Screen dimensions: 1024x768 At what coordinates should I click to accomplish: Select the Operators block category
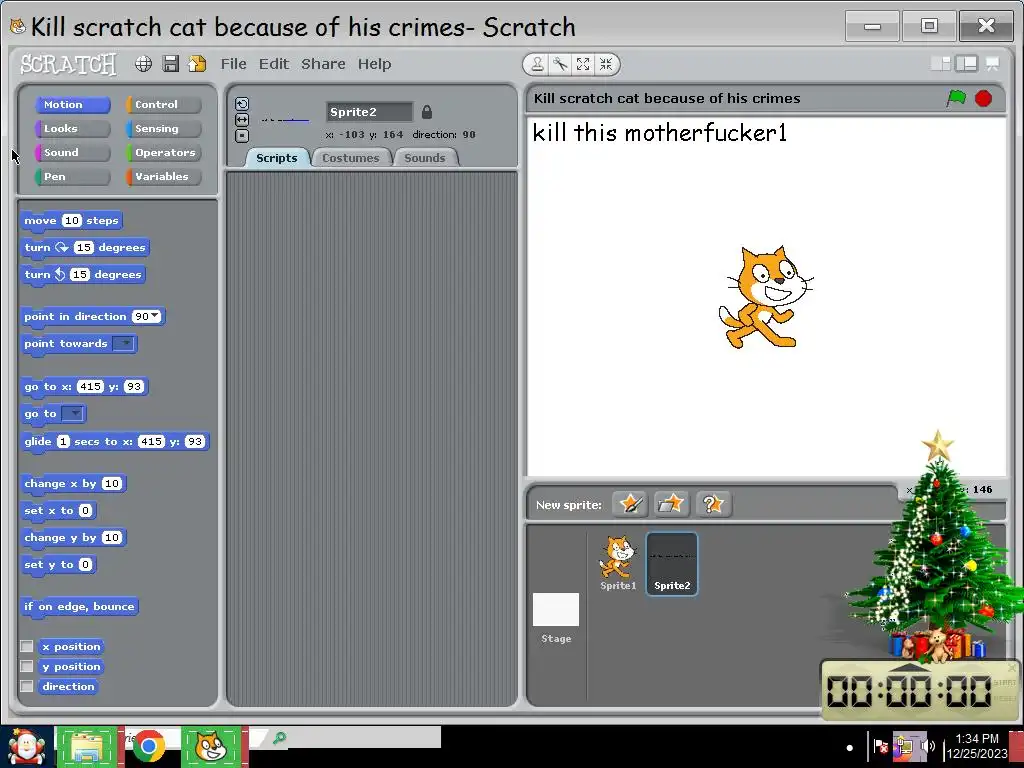tap(163, 153)
